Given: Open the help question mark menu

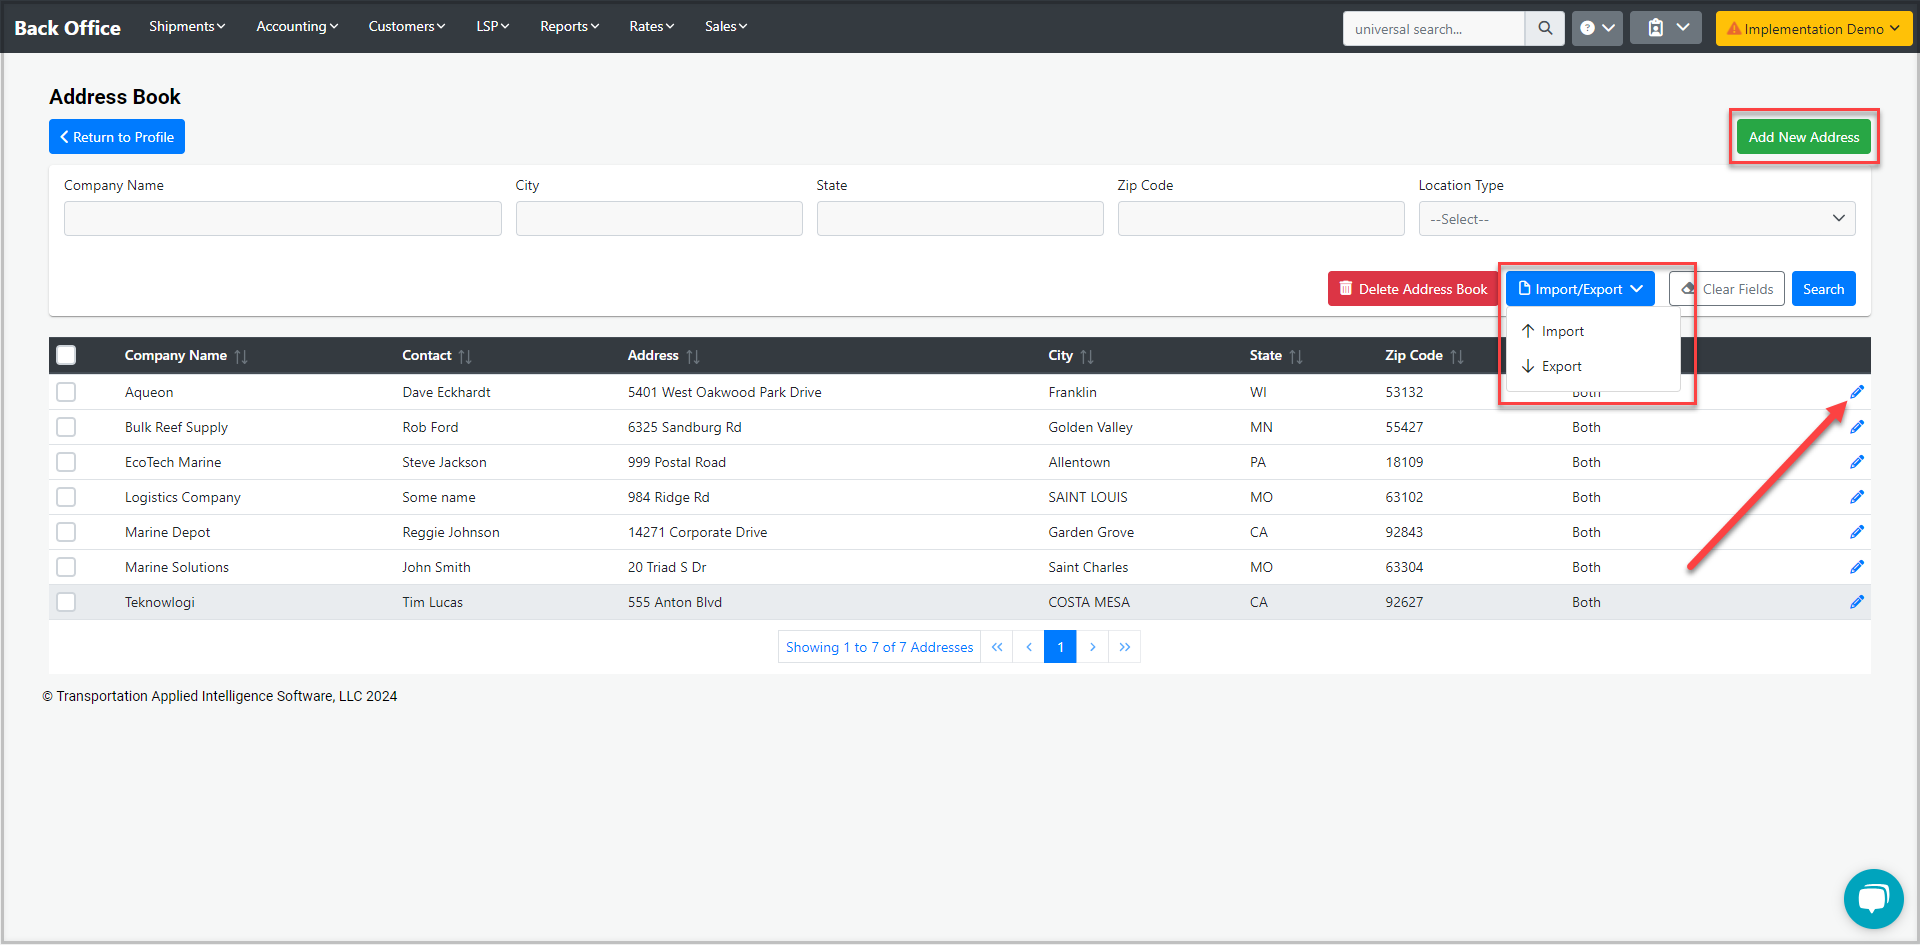Looking at the screenshot, I should 1597,29.
